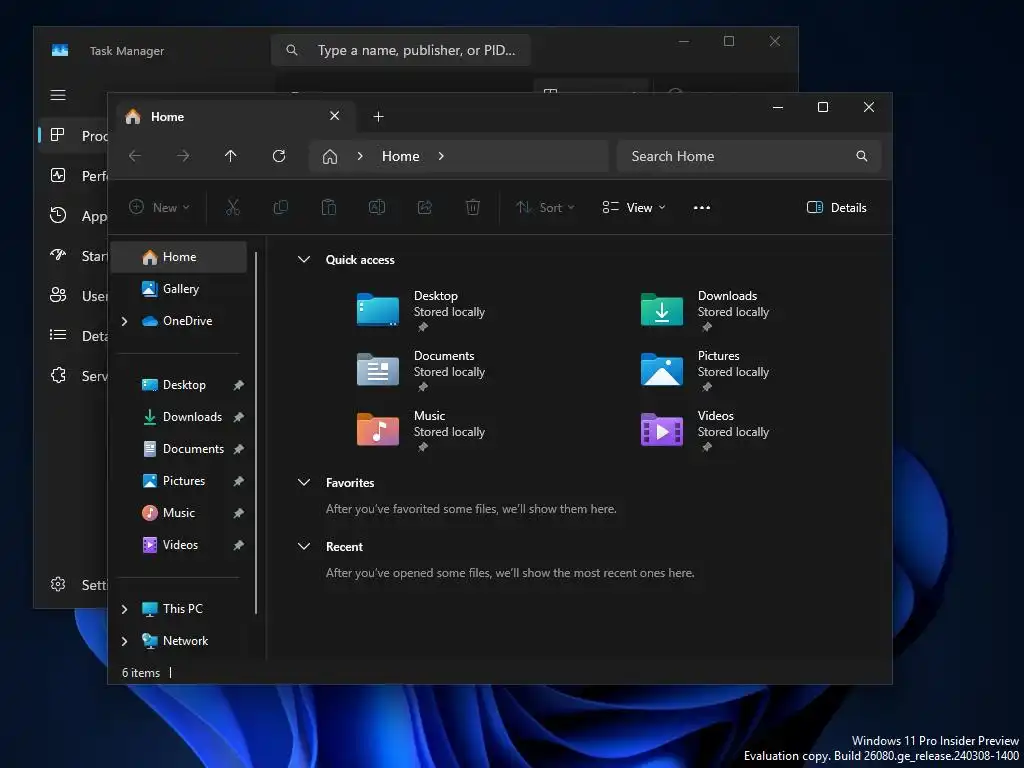The height and width of the screenshot is (768, 1024).
Task: Collapse the Favorites section
Action: point(304,483)
